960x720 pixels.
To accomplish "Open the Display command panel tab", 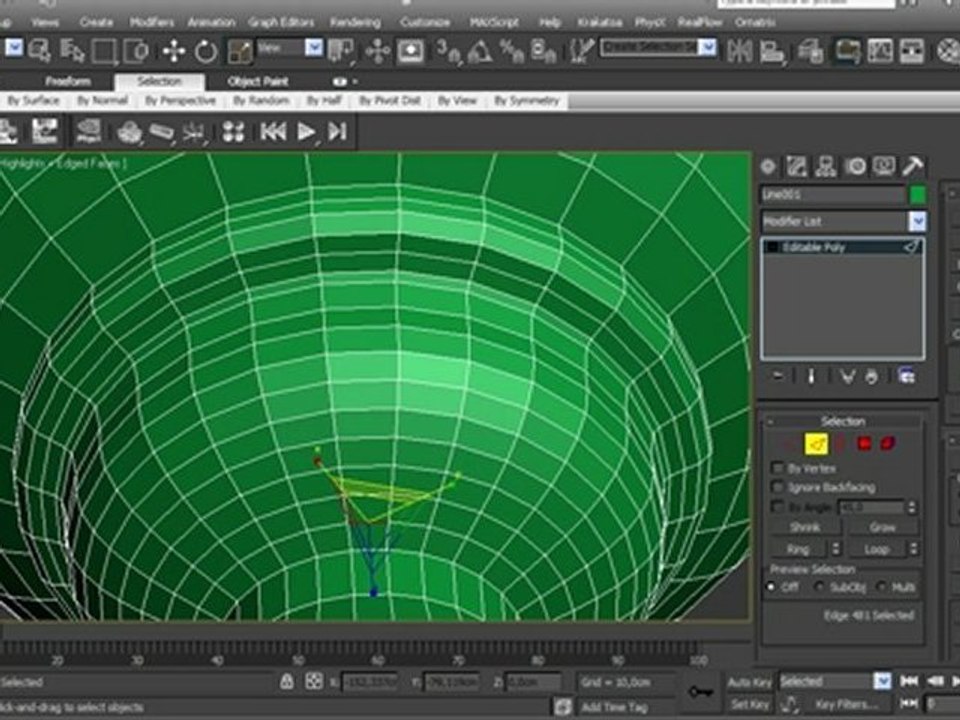I will 884,167.
